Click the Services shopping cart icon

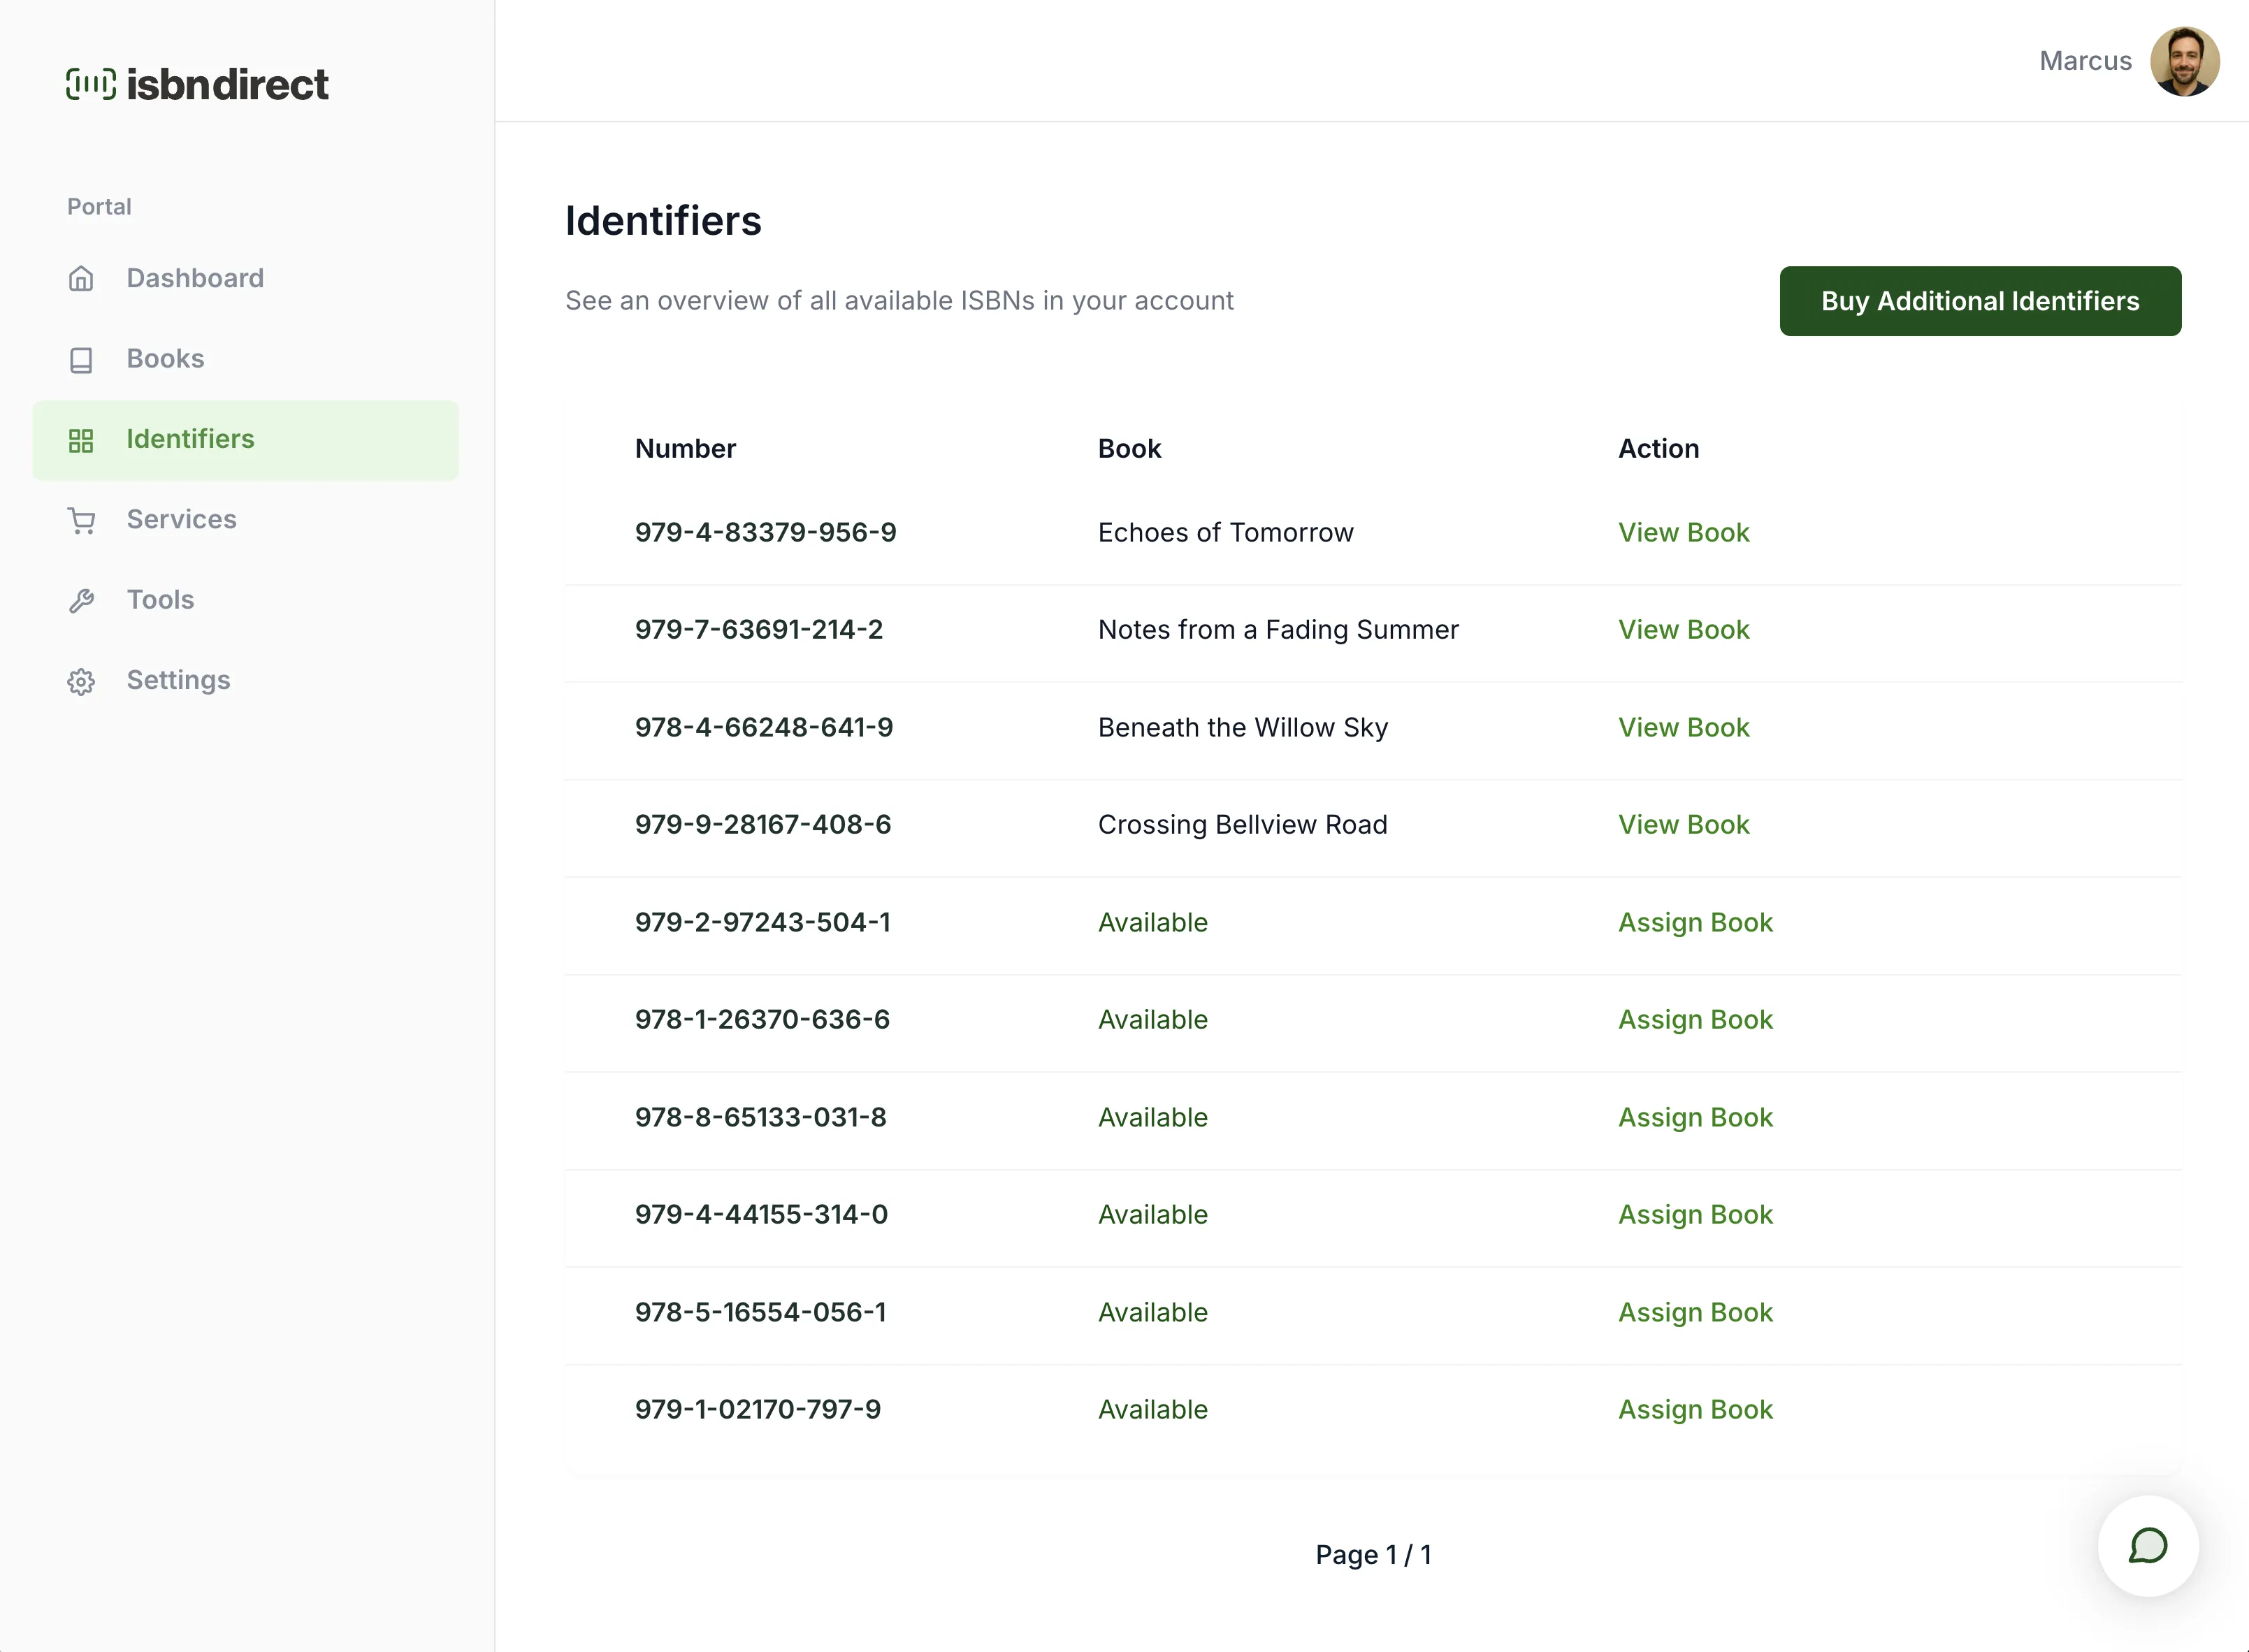coord(81,520)
